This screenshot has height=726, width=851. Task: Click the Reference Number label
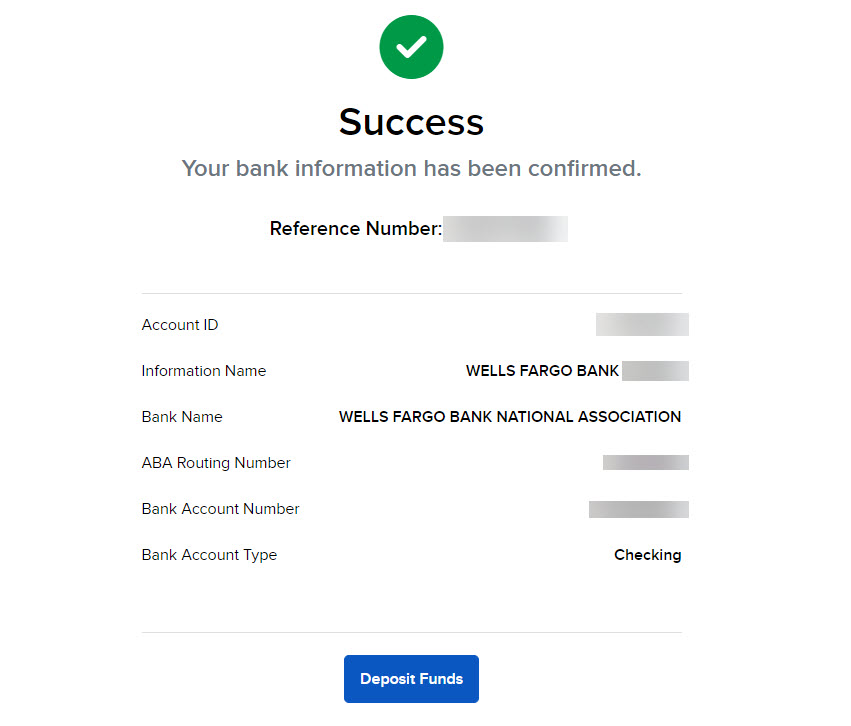point(355,228)
